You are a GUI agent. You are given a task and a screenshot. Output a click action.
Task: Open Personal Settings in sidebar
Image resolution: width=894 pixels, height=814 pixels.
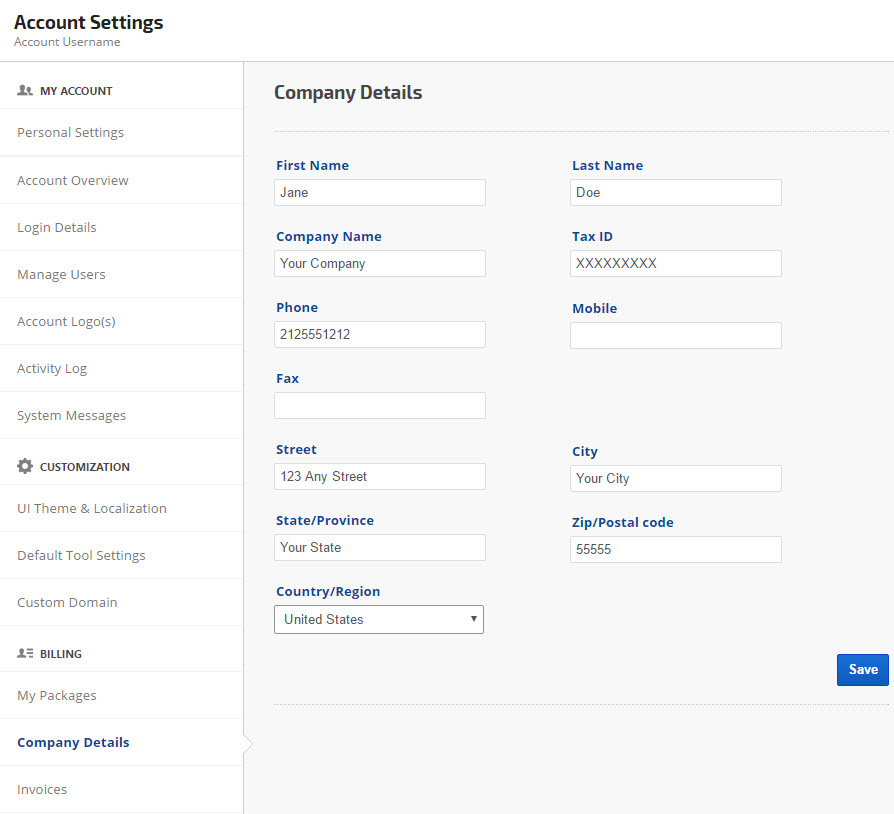[70, 132]
